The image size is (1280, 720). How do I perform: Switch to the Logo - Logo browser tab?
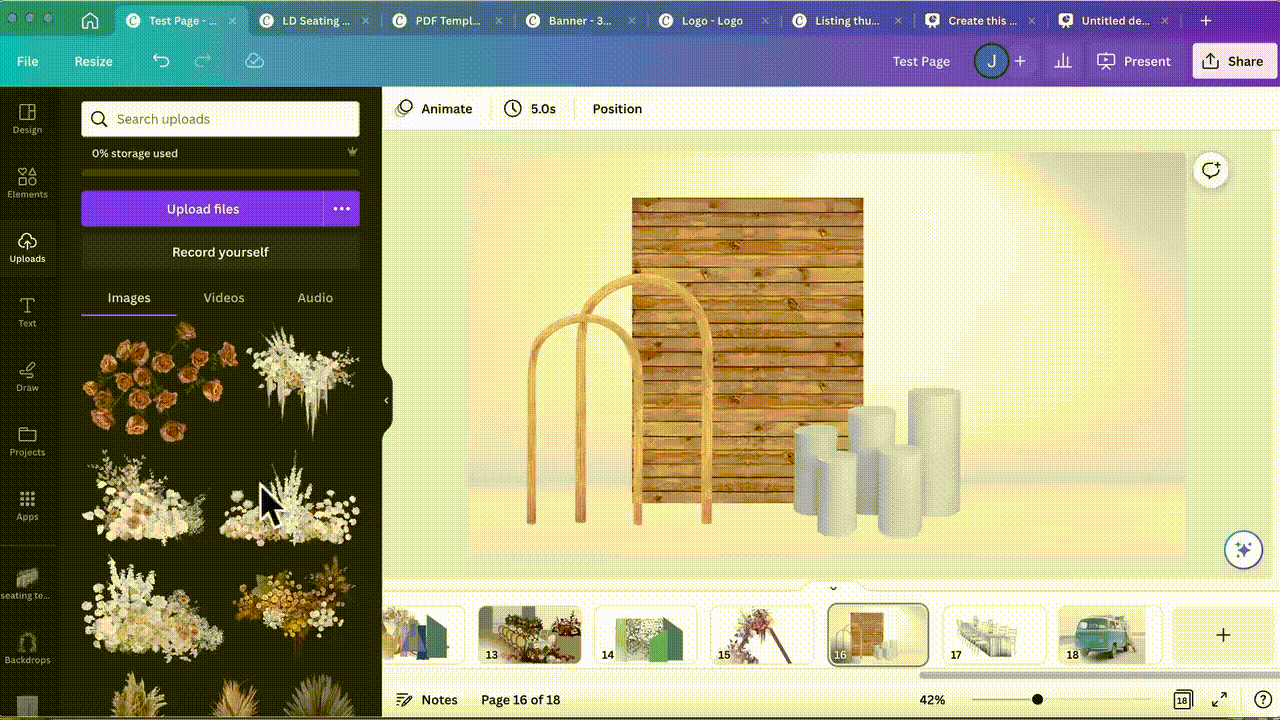pos(712,20)
